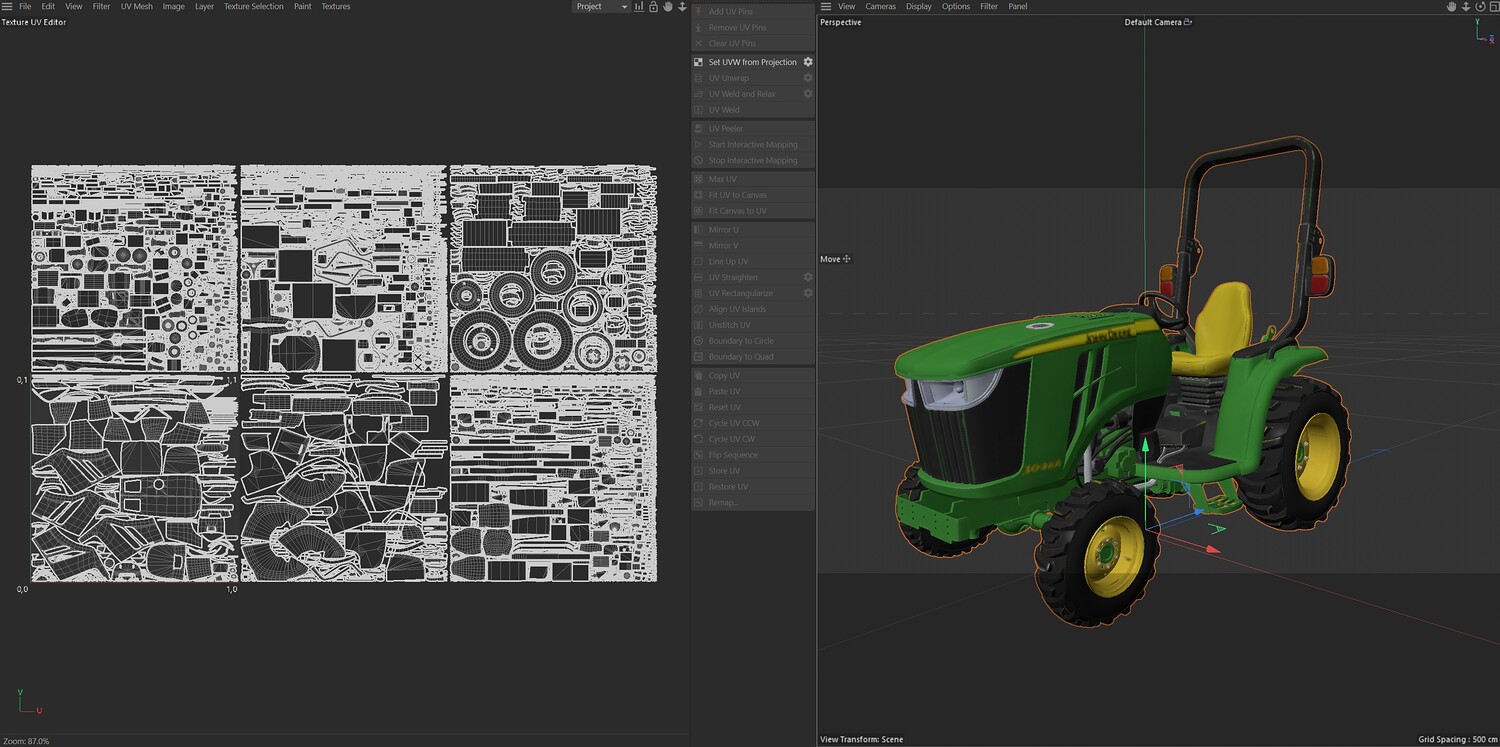Click the Grid Spacing : 500 cm text
The image size is (1500, 747).
tap(1456, 740)
